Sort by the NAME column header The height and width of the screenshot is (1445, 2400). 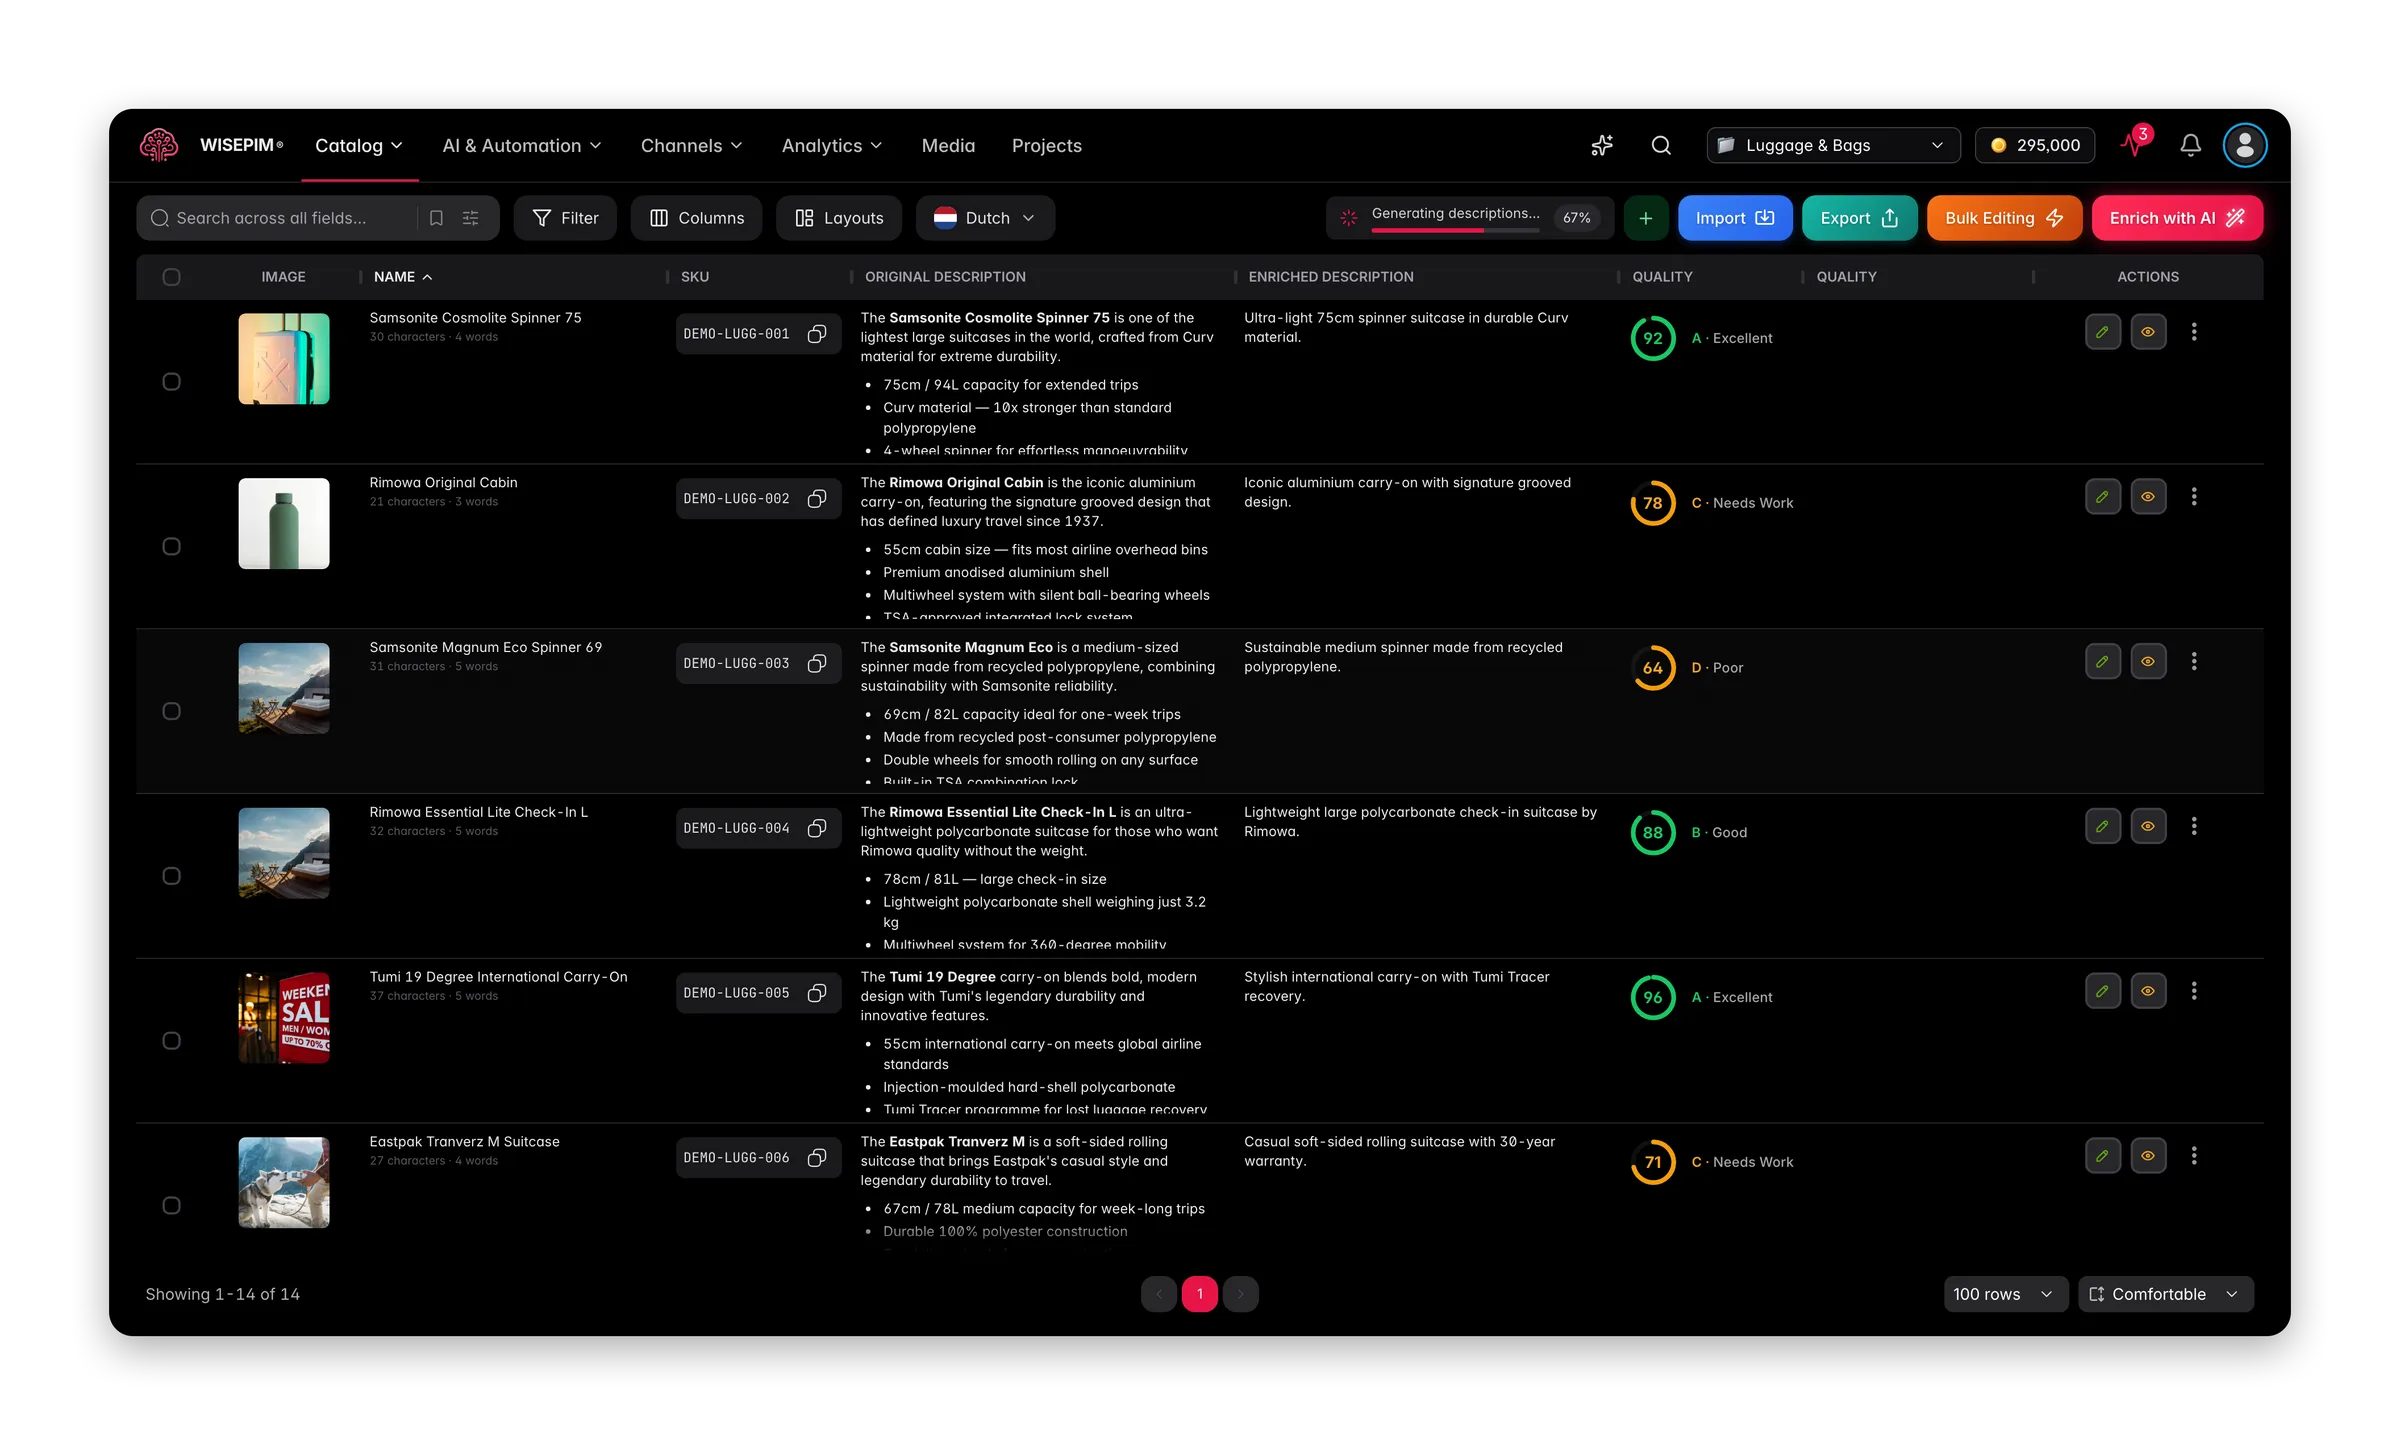point(403,277)
